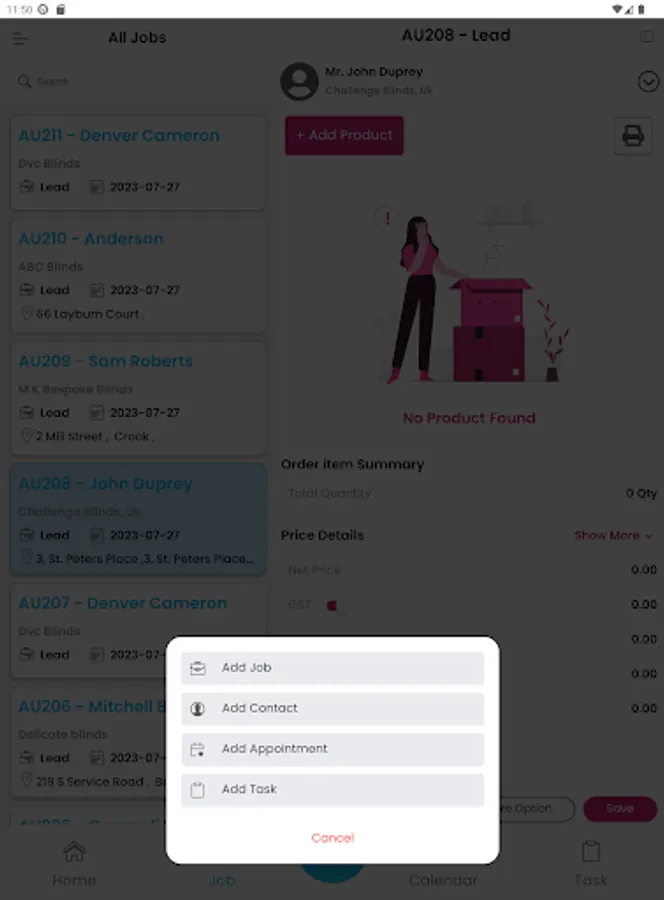Click the Search field in All Jobs

click(138, 82)
